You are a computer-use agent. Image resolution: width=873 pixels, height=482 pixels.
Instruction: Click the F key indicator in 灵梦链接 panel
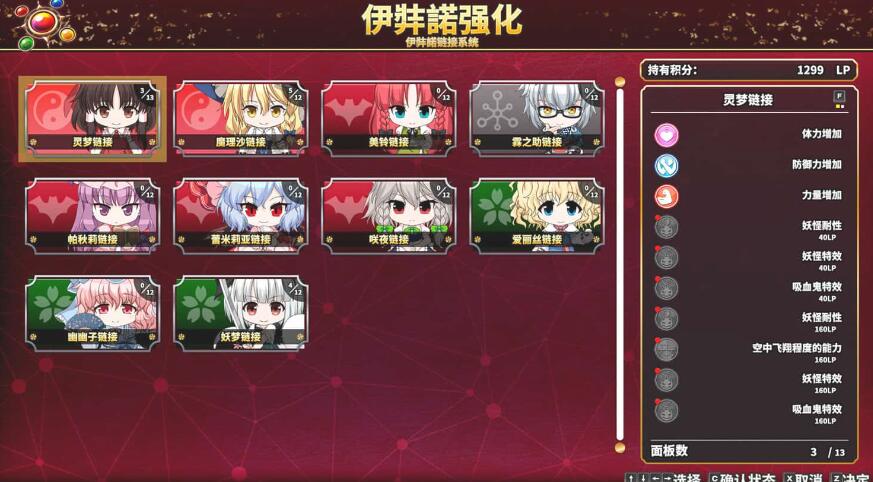[x=839, y=96]
